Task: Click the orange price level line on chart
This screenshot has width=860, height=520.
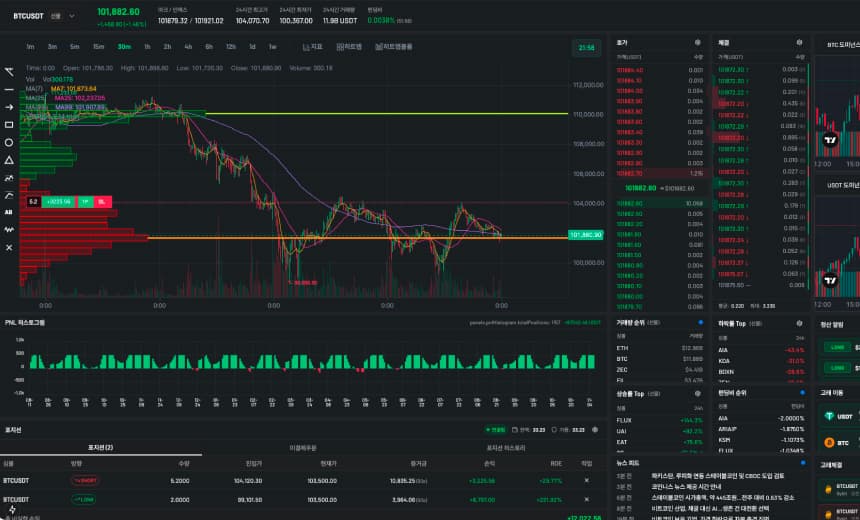Action: coord(300,237)
